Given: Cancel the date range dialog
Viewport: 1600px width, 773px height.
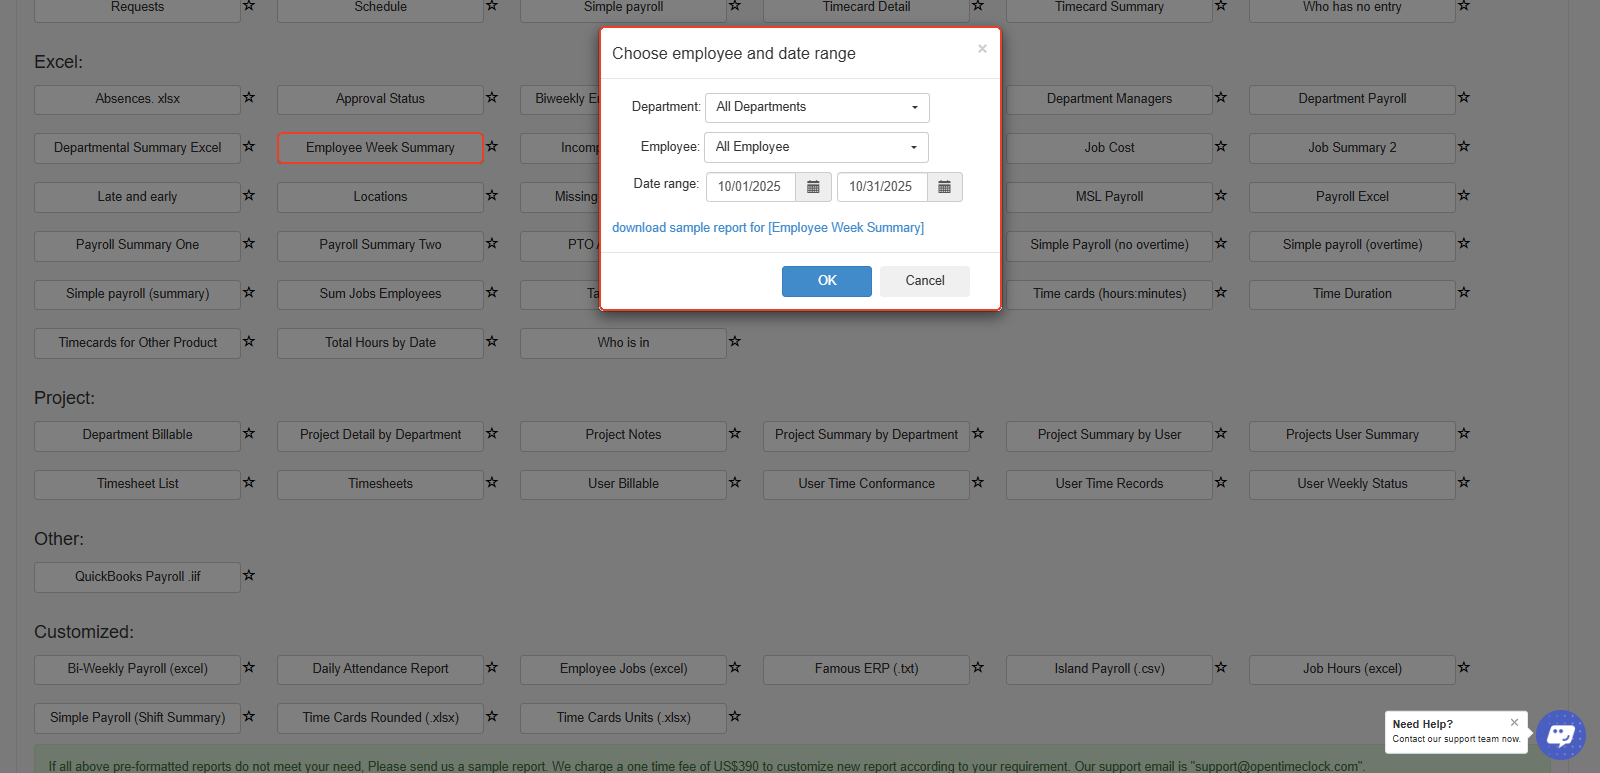Looking at the screenshot, I should (x=924, y=281).
